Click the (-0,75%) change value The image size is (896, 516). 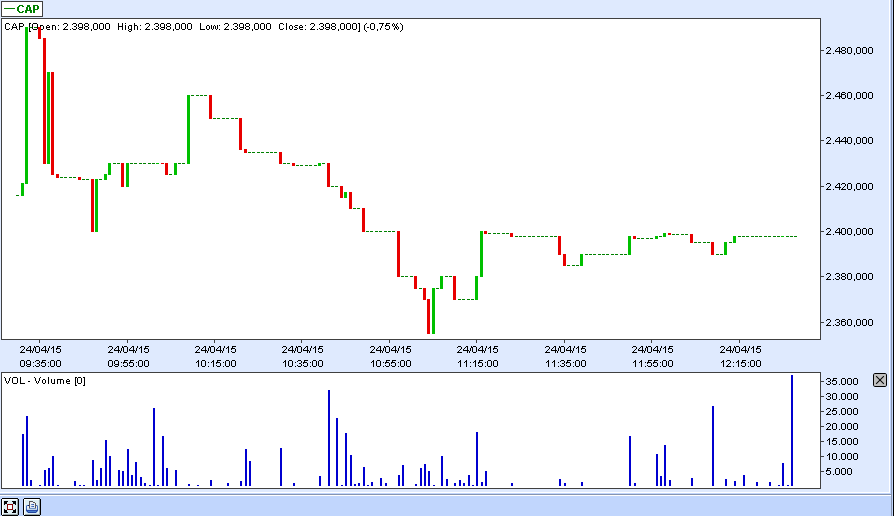tap(383, 26)
